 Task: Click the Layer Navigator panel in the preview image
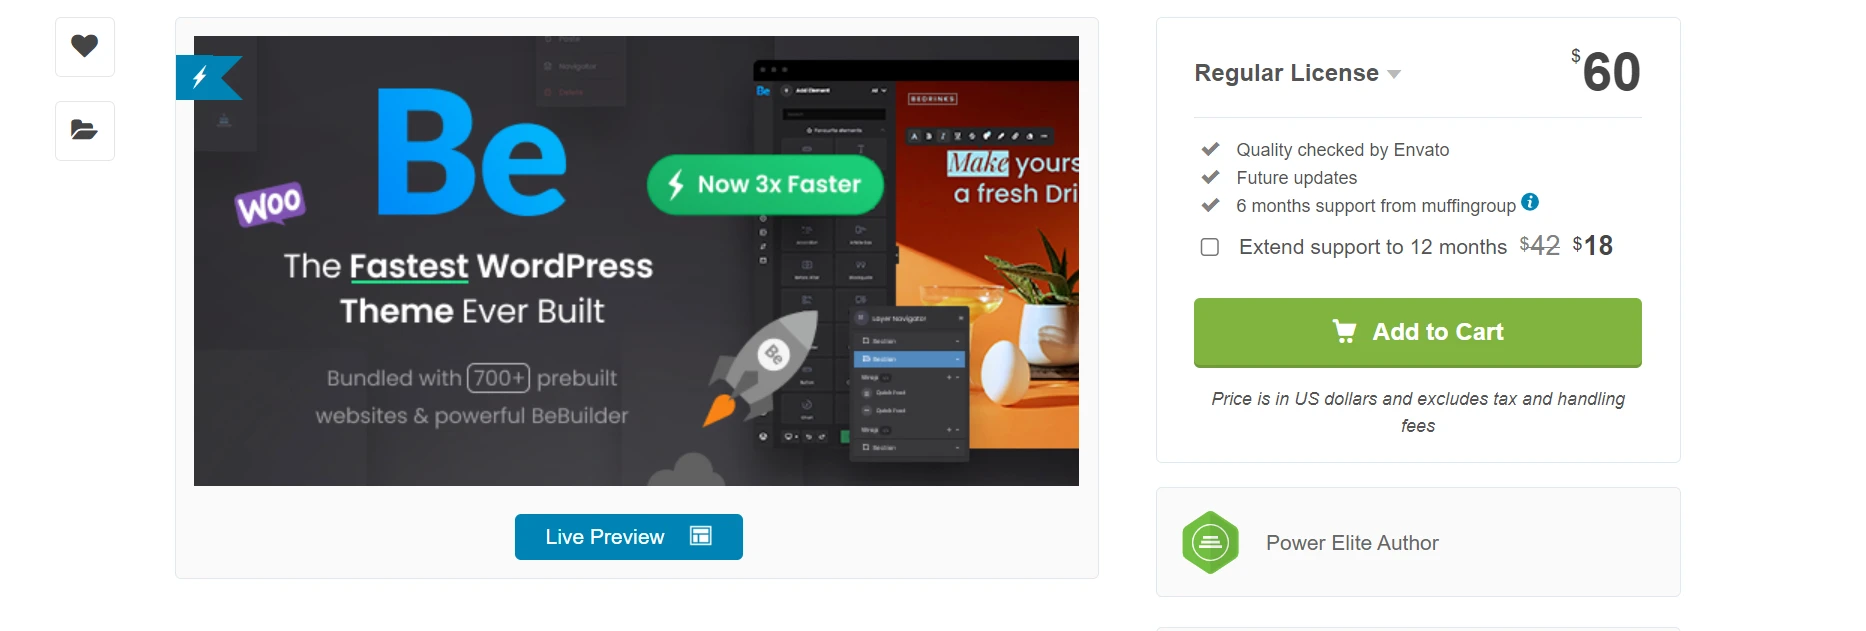coord(909,382)
